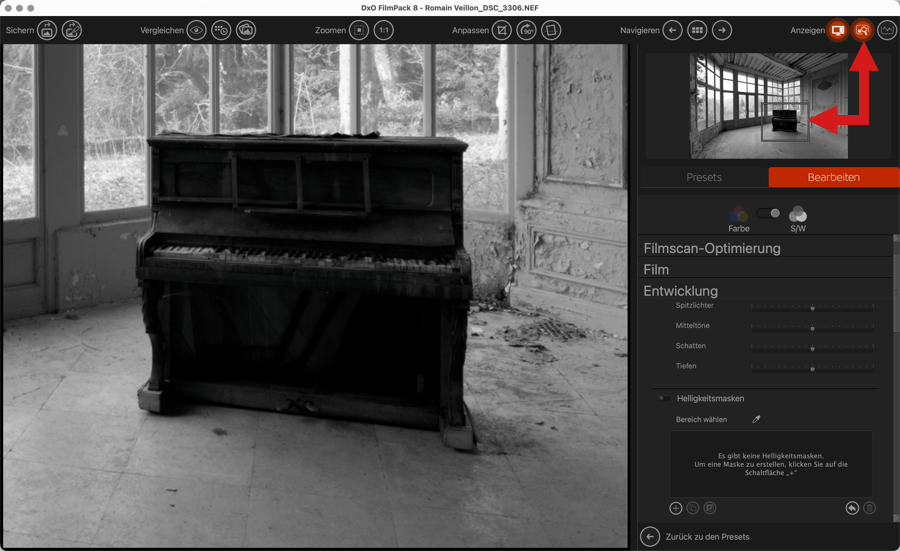Image resolution: width=900 pixels, height=551 pixels.
Task: Rotate the image 90 degrees
Action: click(x=526, y=31)
